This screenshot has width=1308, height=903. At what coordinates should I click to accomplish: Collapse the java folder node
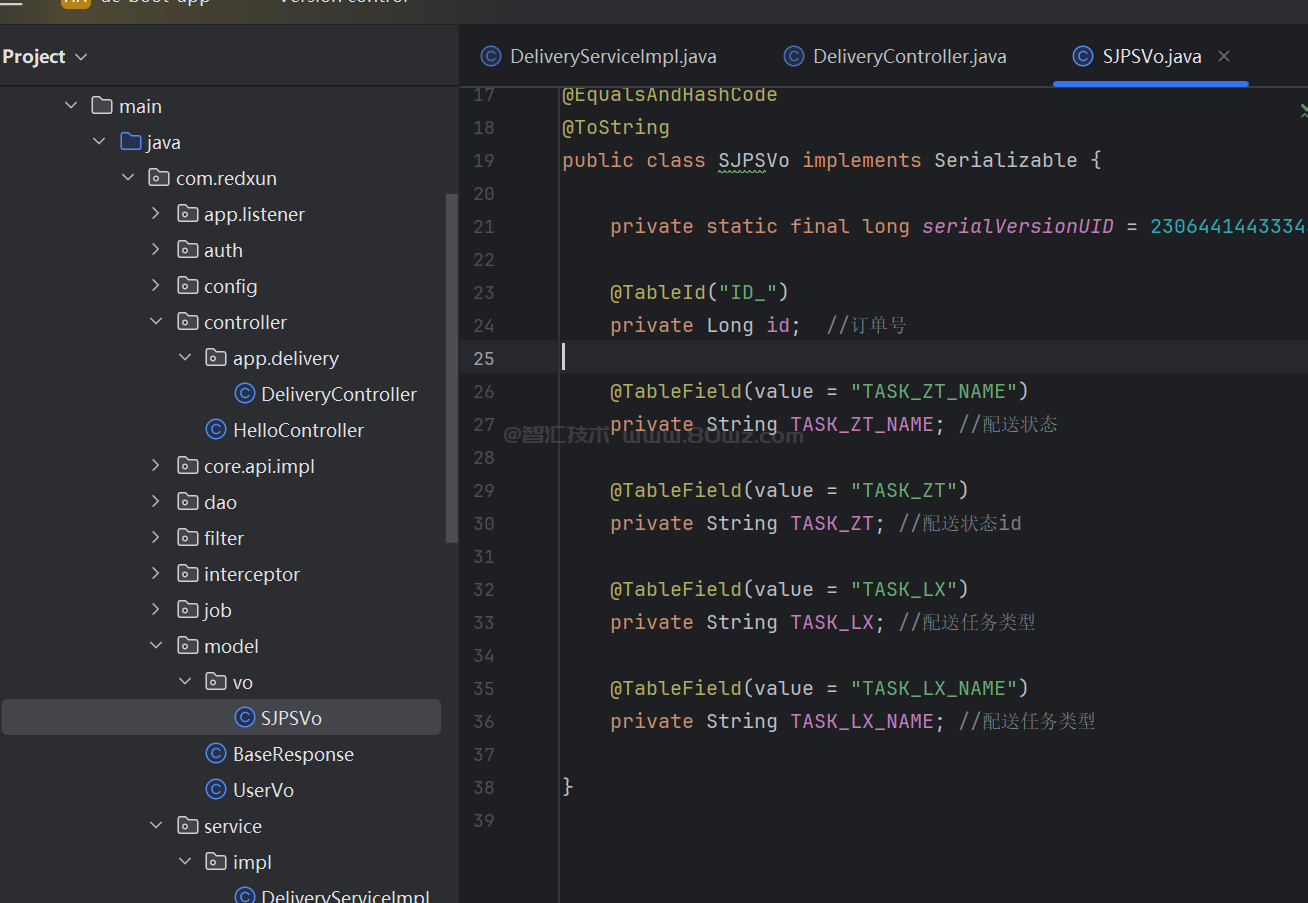(99, 142)
